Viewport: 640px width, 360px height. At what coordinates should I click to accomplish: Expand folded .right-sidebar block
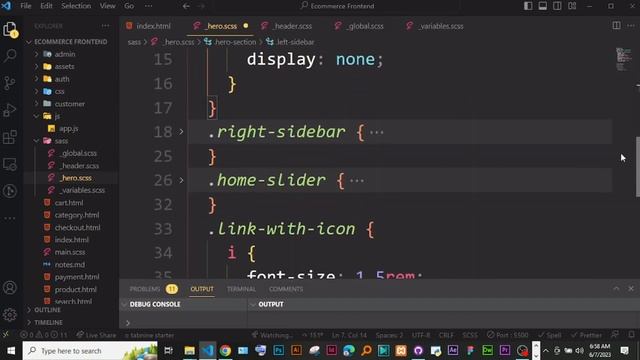(x=181, y=132)
